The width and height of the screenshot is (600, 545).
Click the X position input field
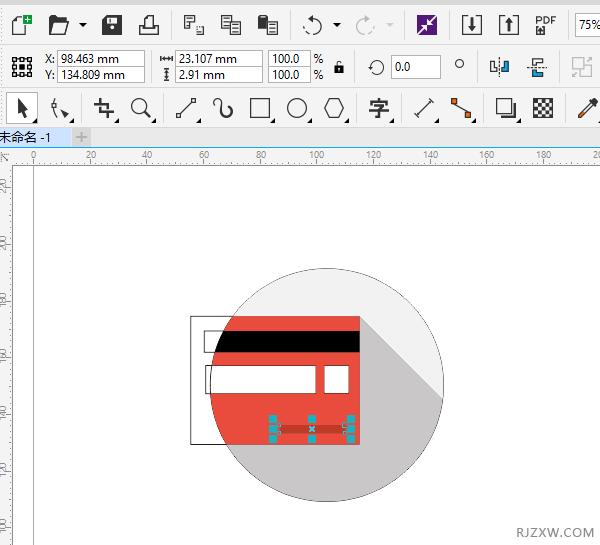click(100, 59)
